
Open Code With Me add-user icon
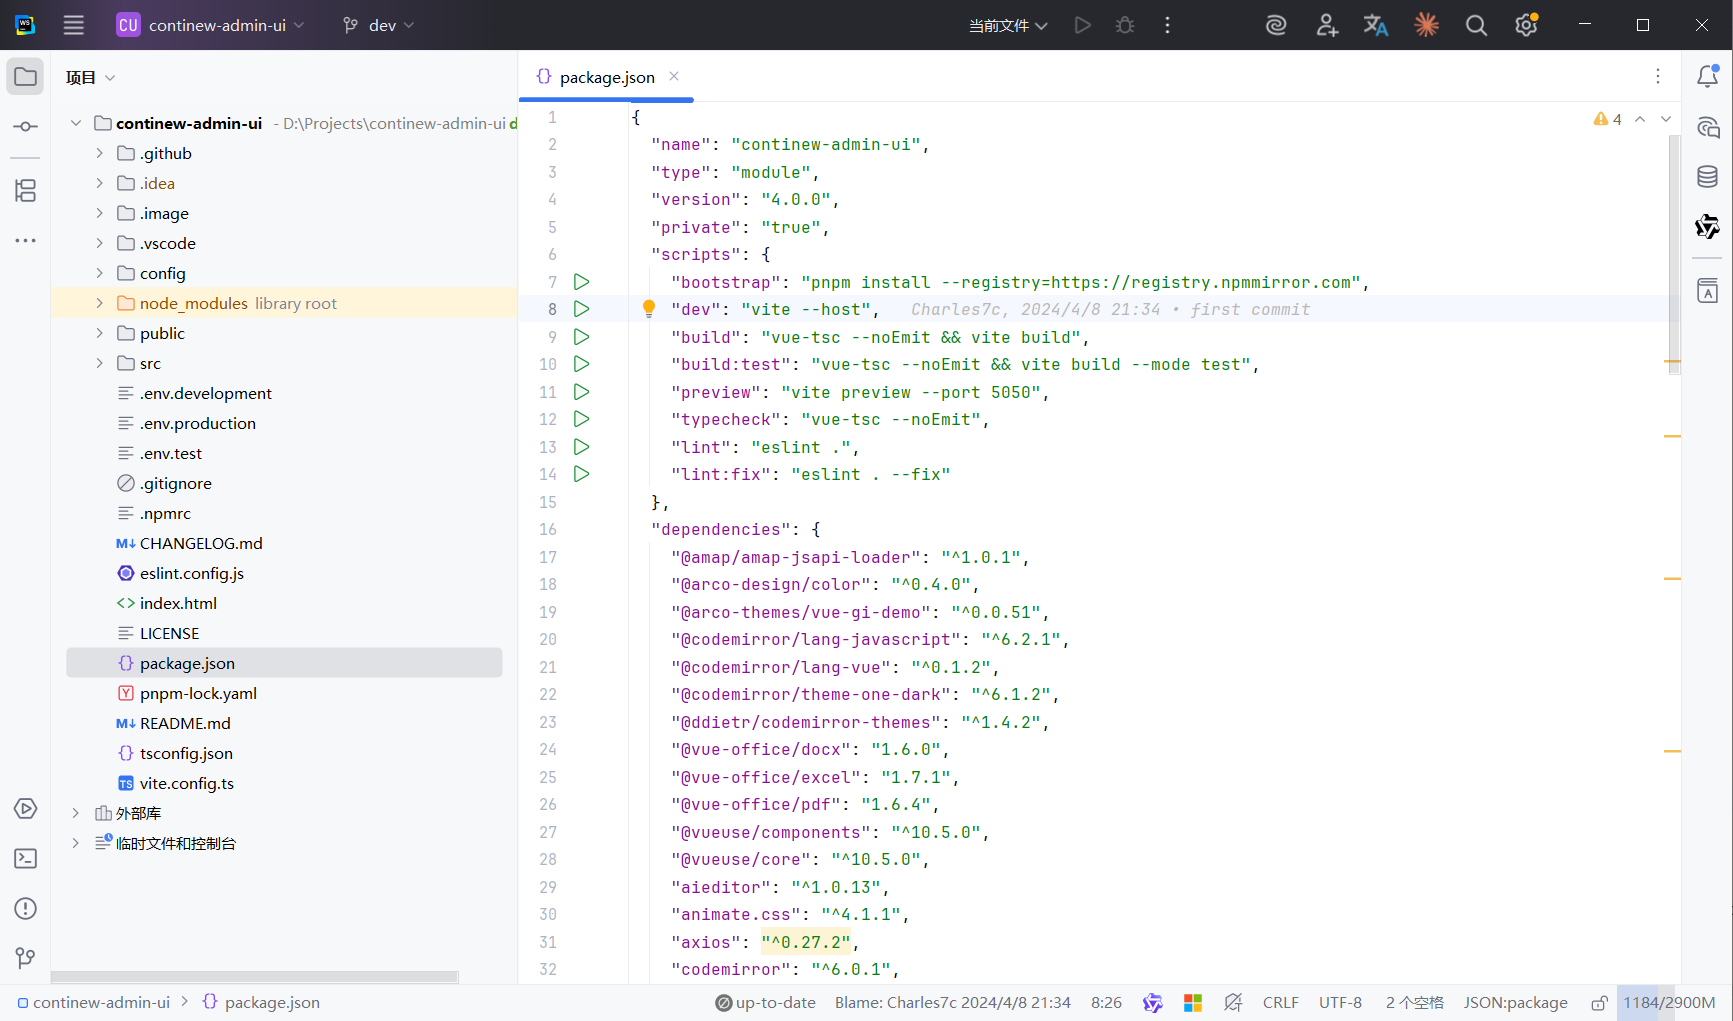[x=1327, y=25]
